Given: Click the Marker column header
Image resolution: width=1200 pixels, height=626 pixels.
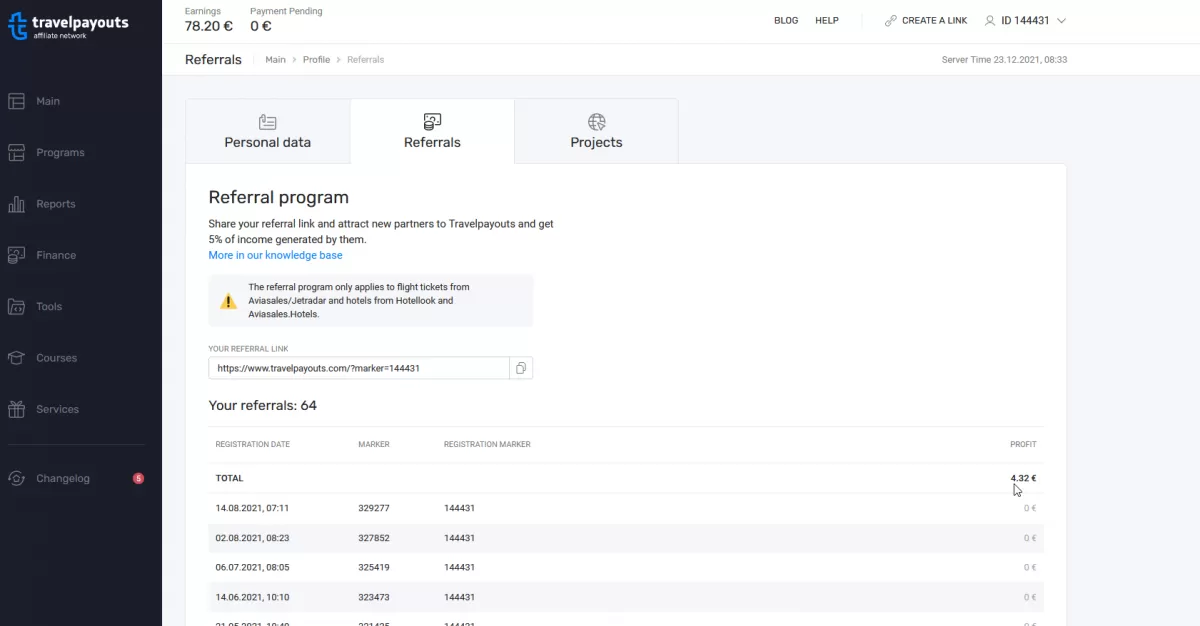Looking at the screenshot, I should tap(374, 444).
